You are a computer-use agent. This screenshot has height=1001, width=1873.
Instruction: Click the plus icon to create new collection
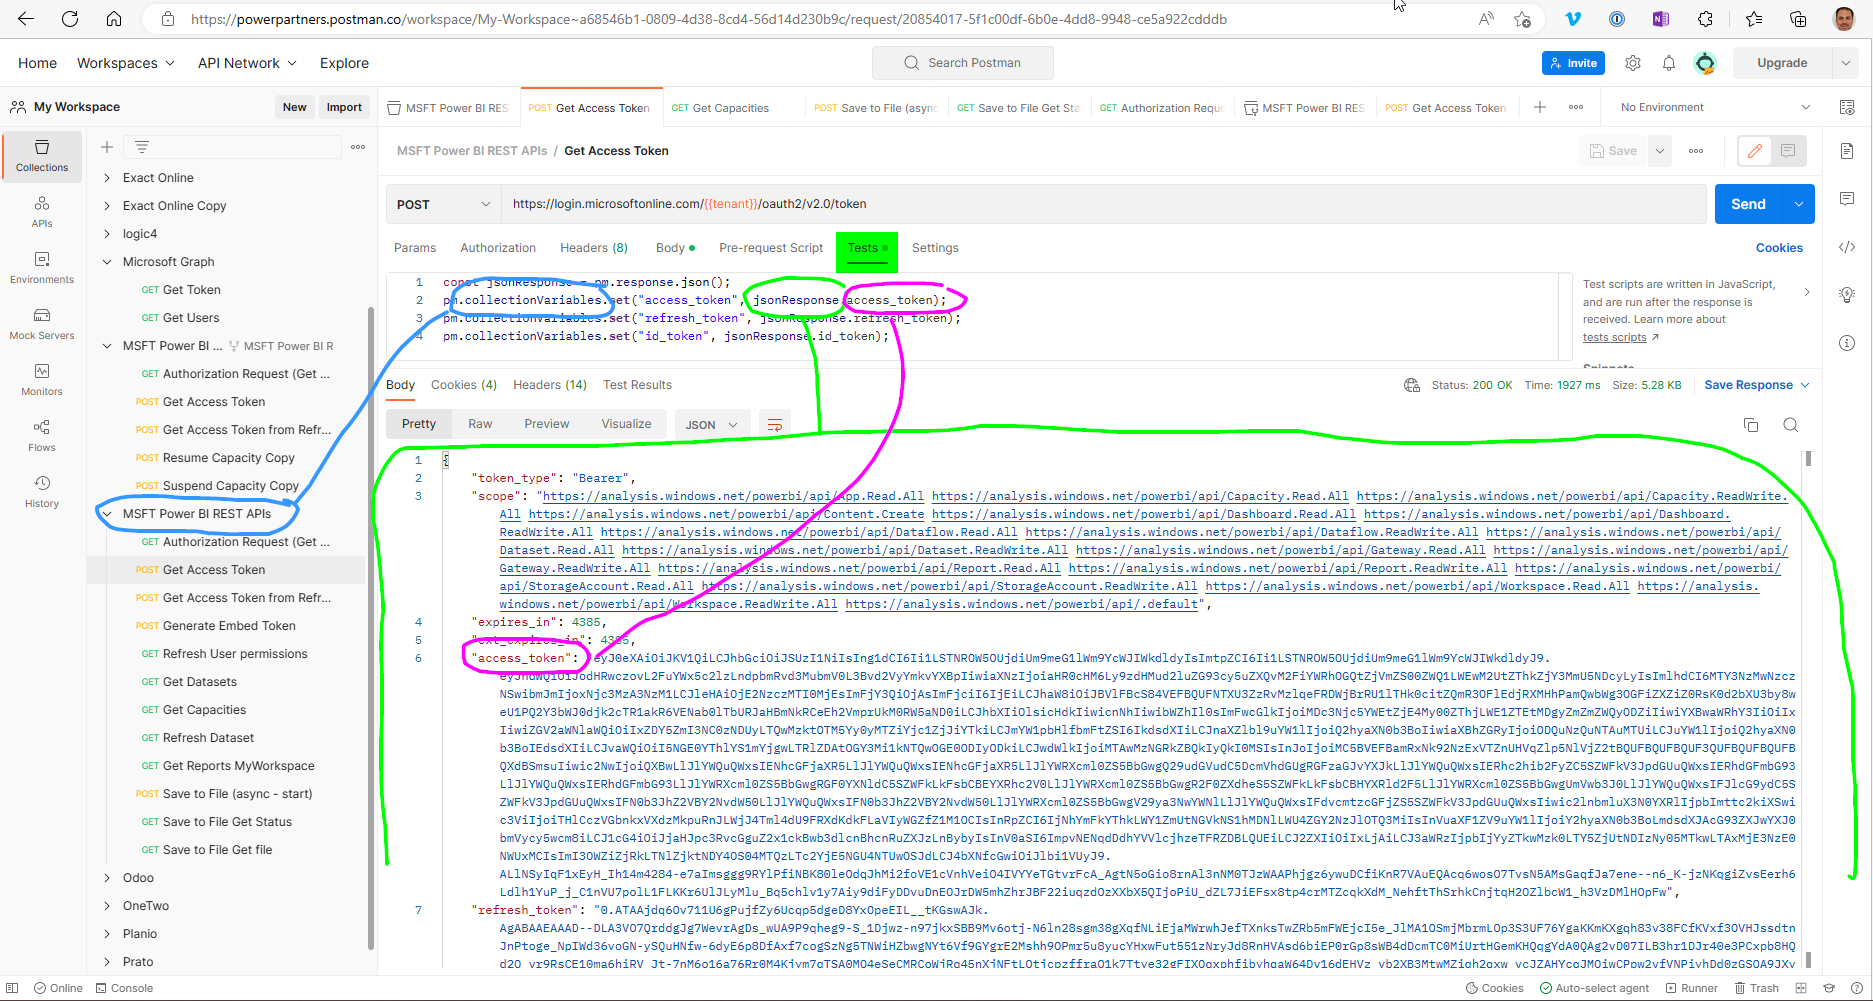pyautogui.click(x=107, y=147)
